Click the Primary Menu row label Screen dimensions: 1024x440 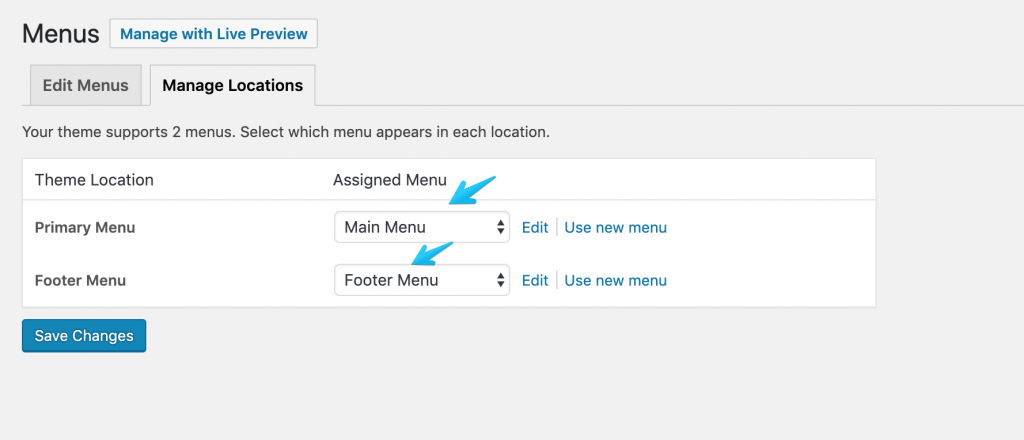(85, 228)
